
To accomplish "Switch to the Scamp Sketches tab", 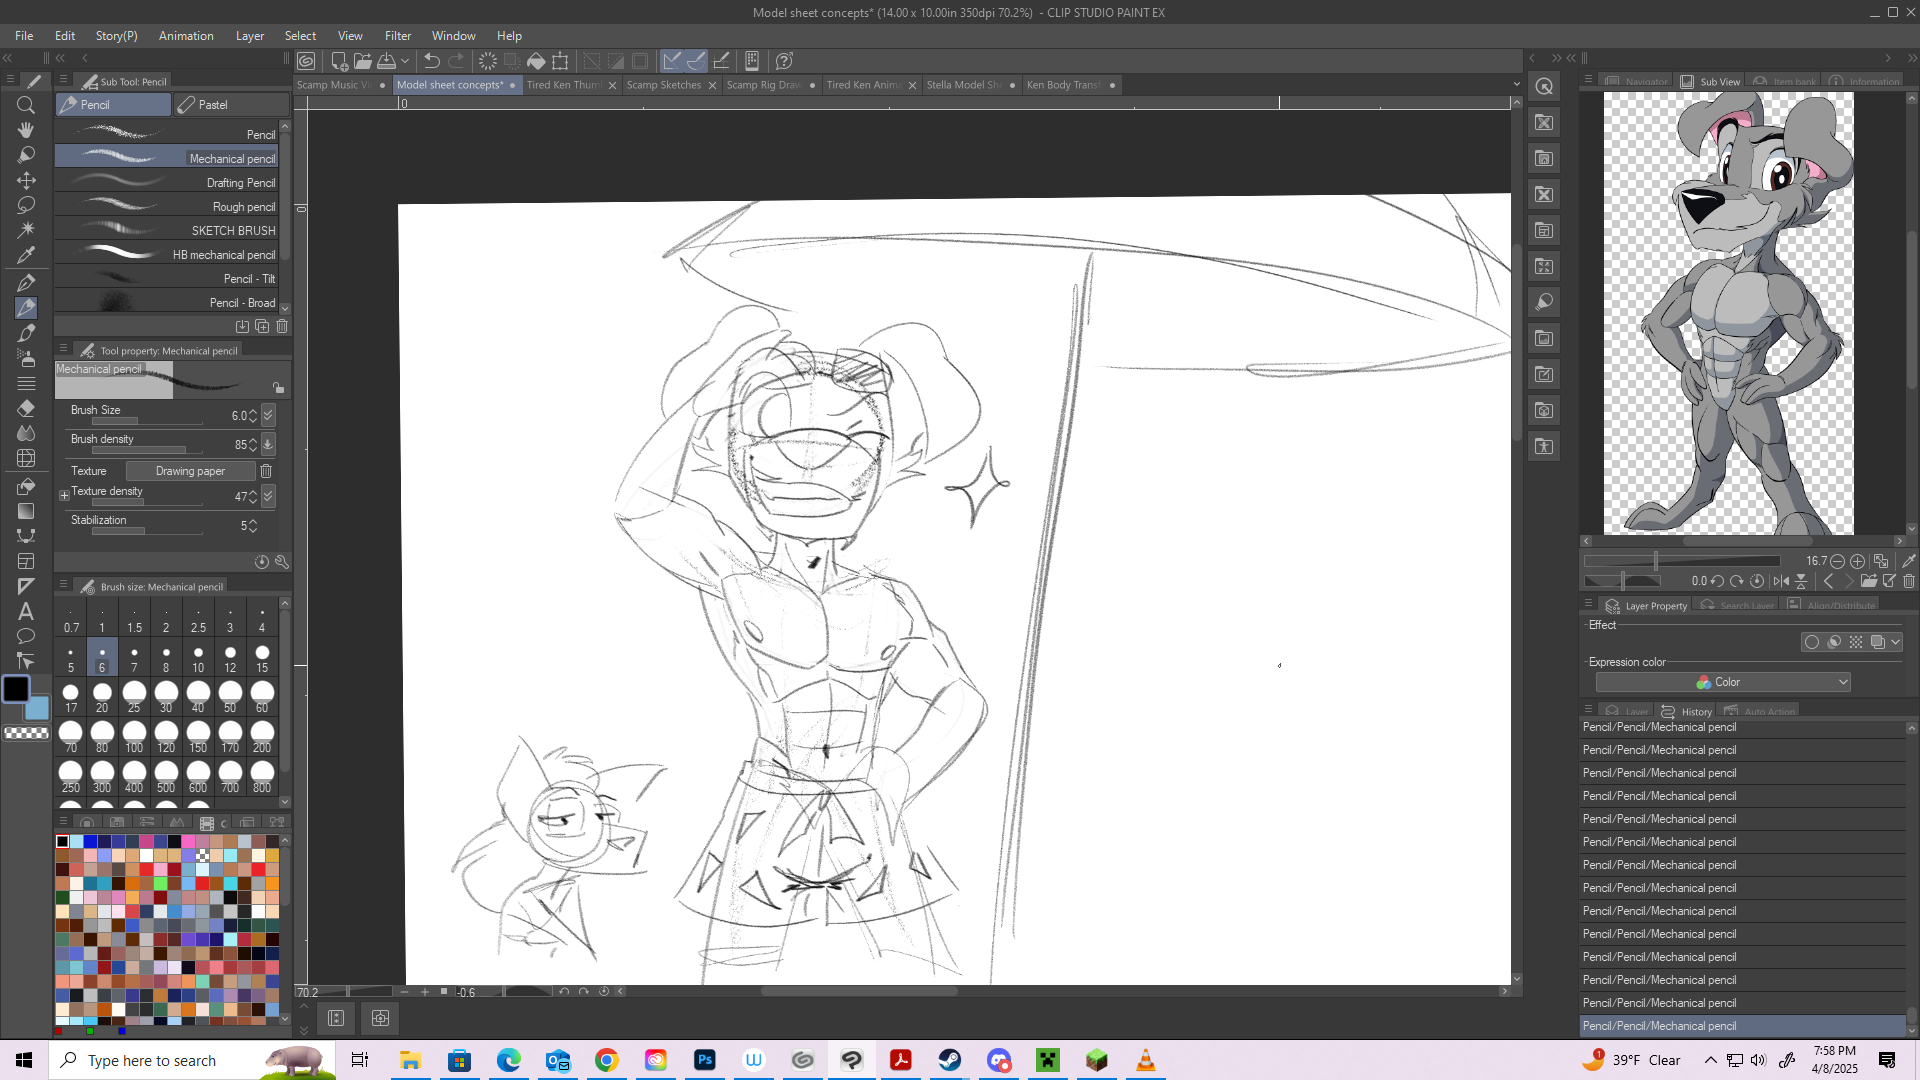I will click(663, 85).
